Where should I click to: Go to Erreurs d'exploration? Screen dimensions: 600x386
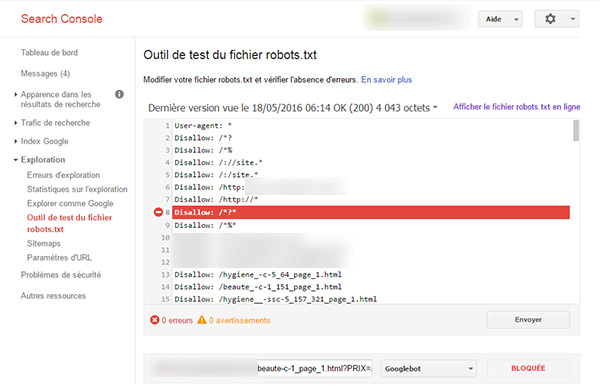tap(64, 175)
